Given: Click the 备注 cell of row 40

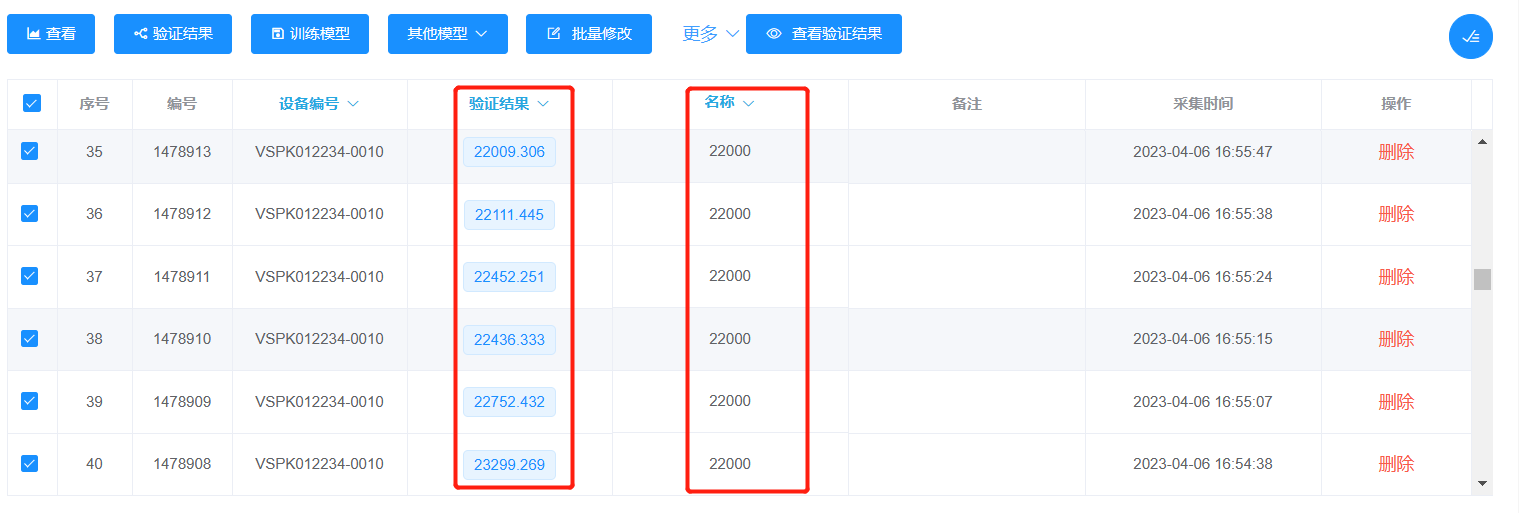Looking at the screenshot, I should coord(966,464).
